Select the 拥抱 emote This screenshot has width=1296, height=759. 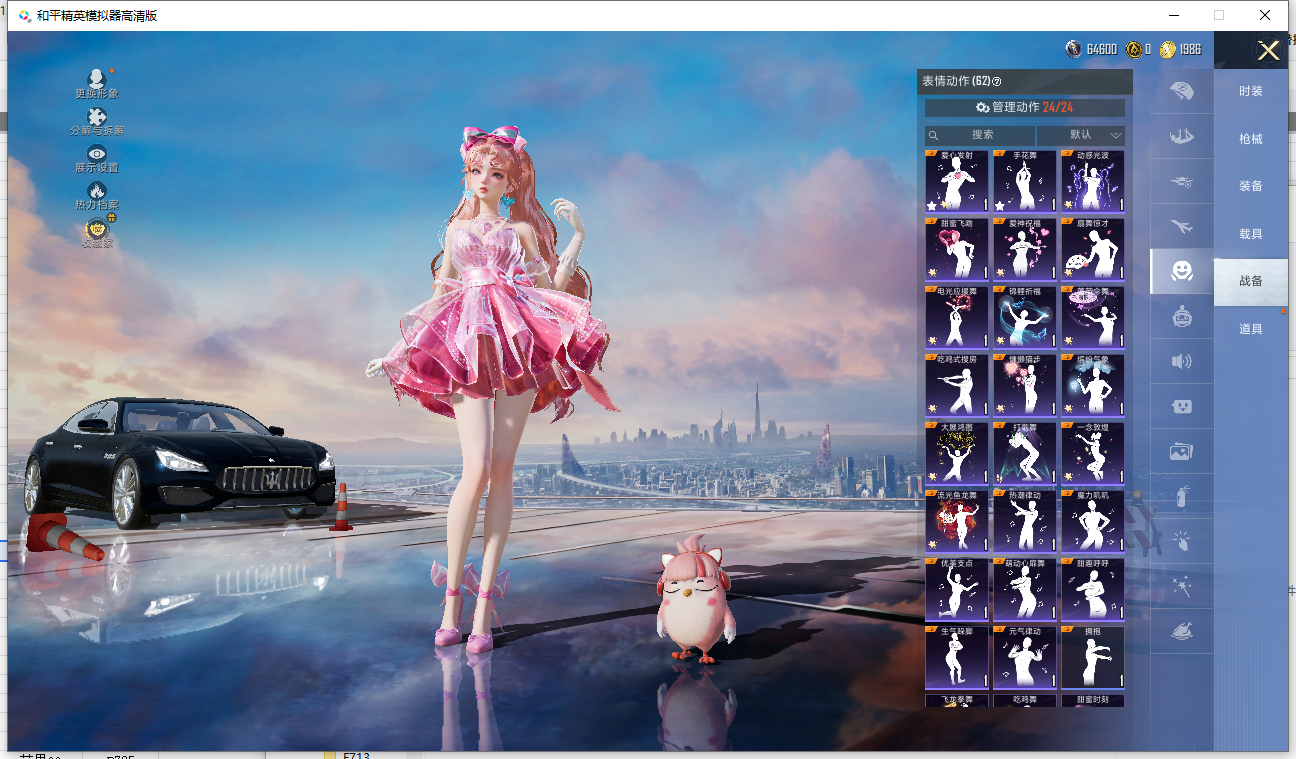point(1093,657)
